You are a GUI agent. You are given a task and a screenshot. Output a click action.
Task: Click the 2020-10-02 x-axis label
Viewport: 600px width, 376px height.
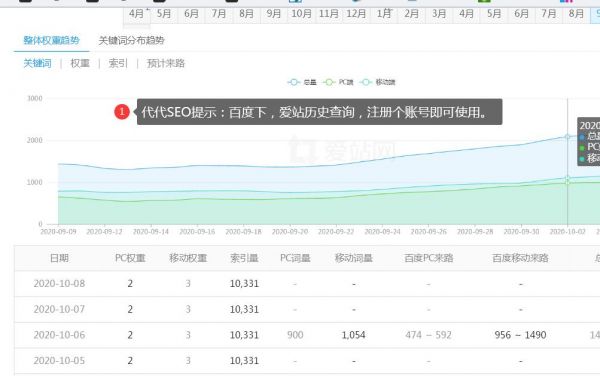568,231
